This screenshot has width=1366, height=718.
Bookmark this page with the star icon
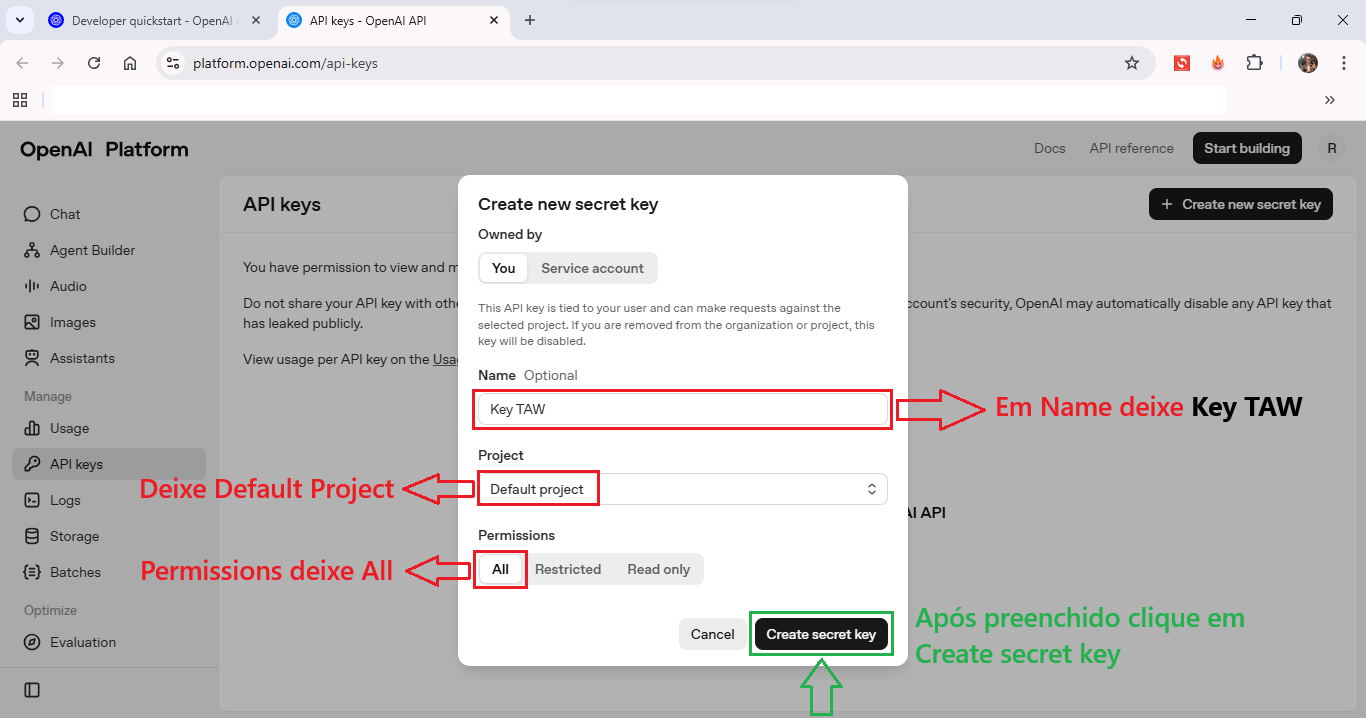(x=1132, y=63)
